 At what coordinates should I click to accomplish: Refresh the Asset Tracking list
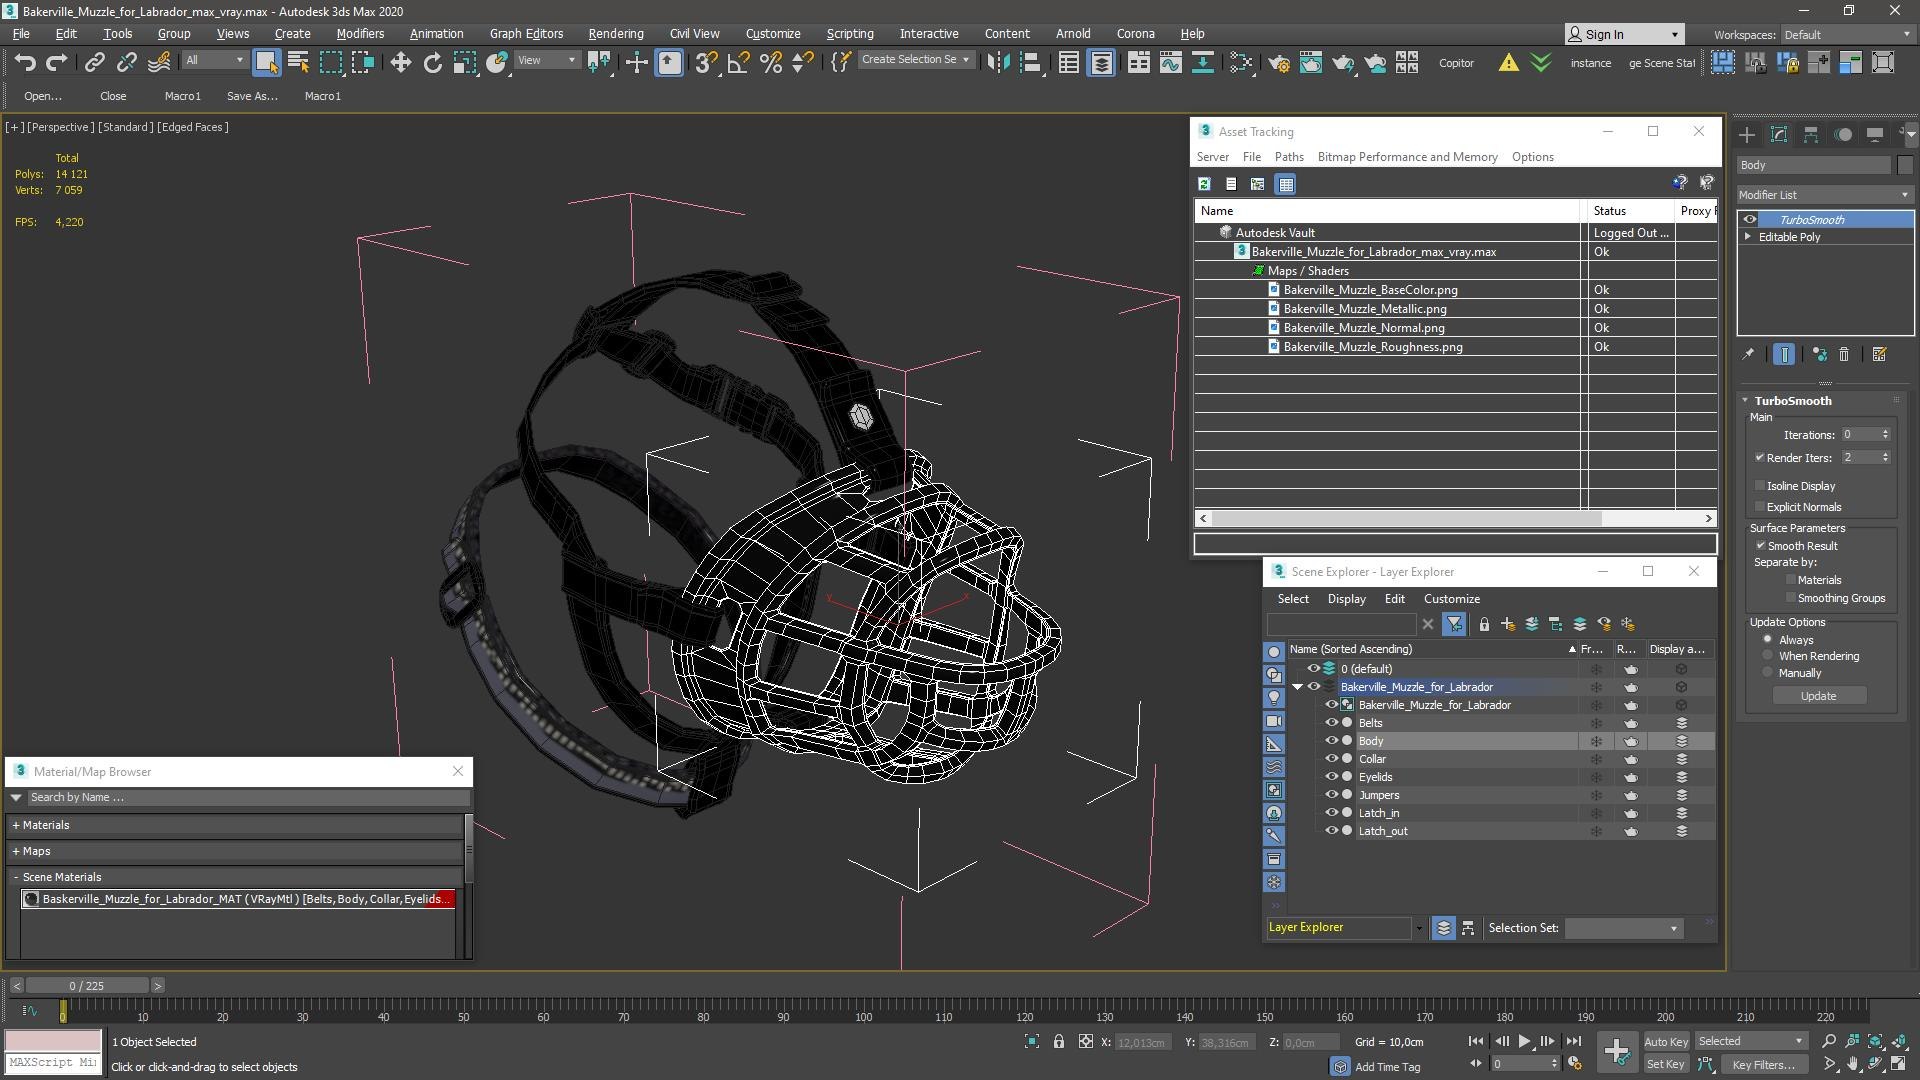1204,184
